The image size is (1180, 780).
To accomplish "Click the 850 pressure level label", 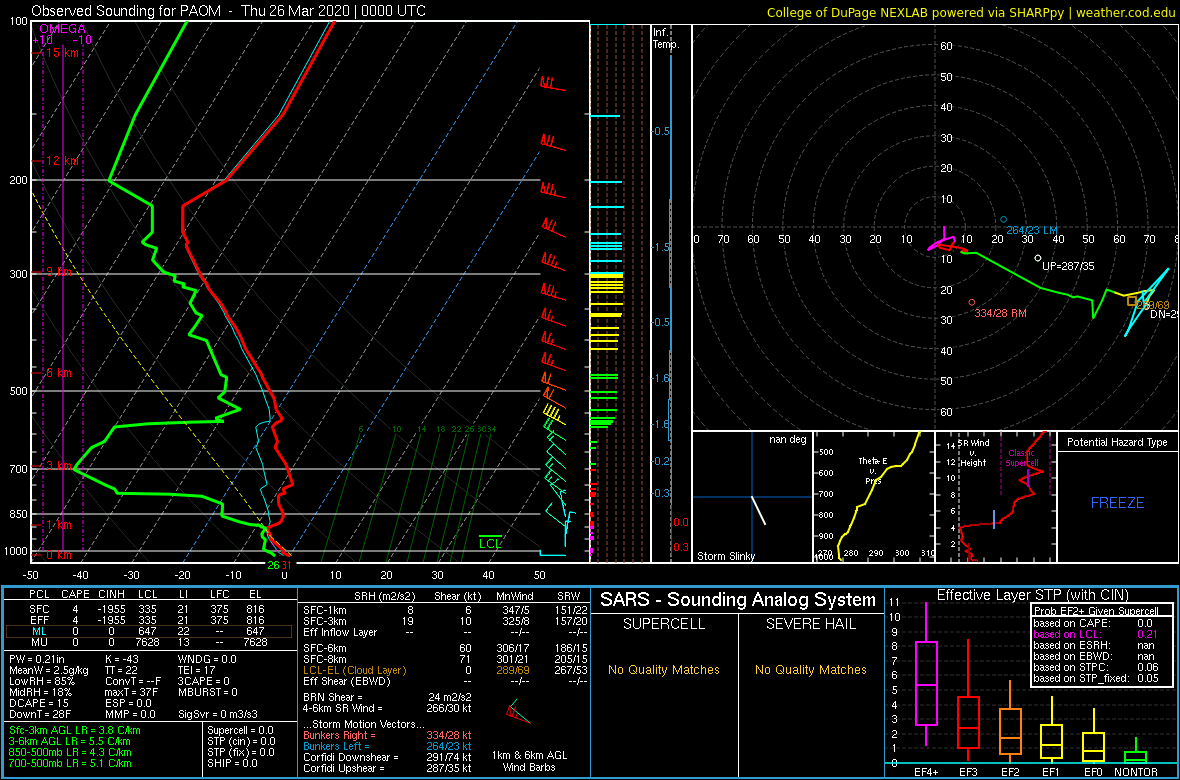I will click(x=16, y=514).
